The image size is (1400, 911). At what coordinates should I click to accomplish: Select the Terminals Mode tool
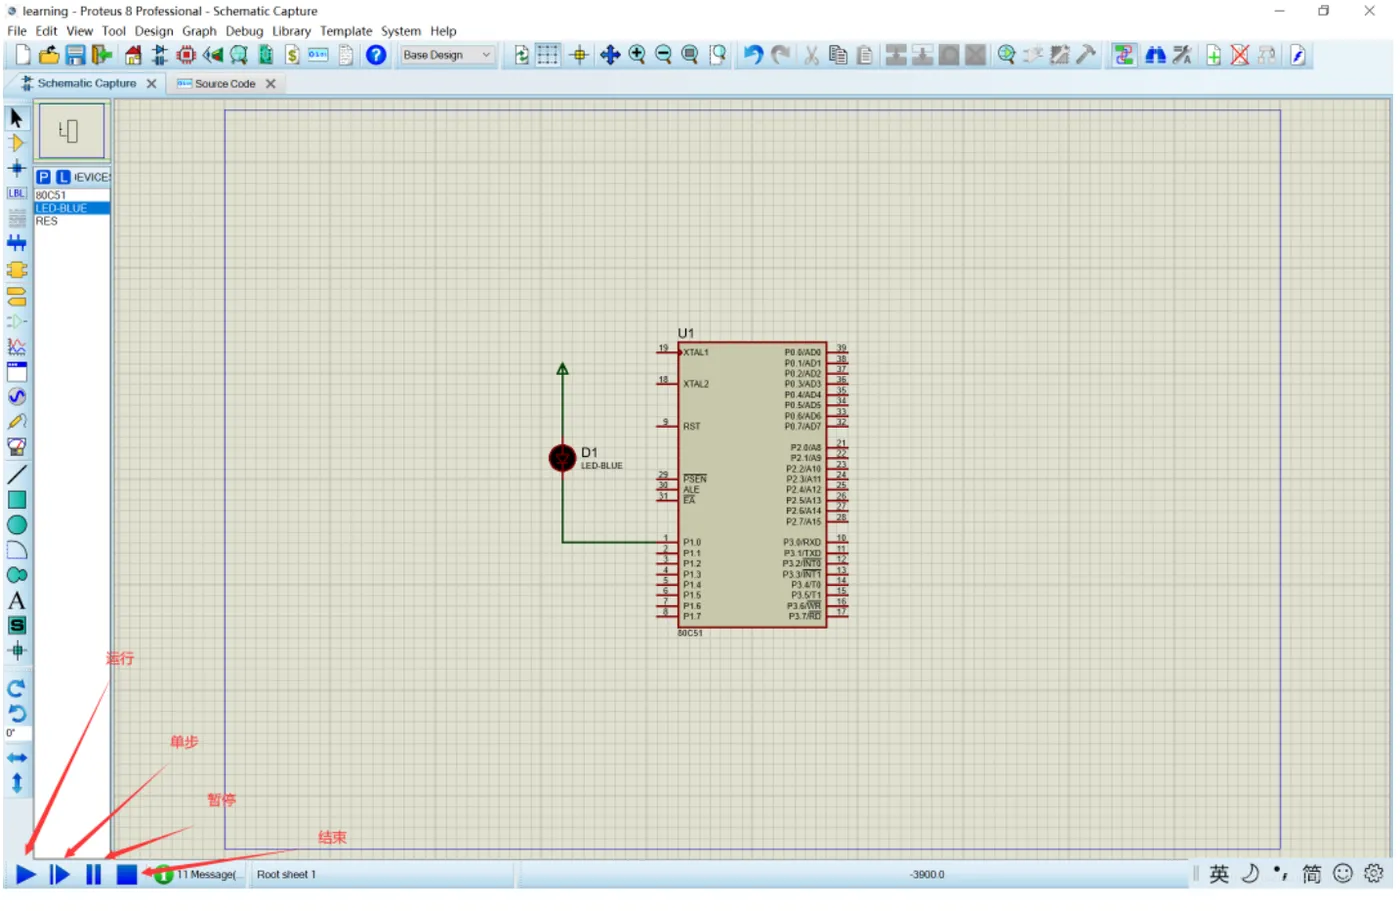point(16,297)
